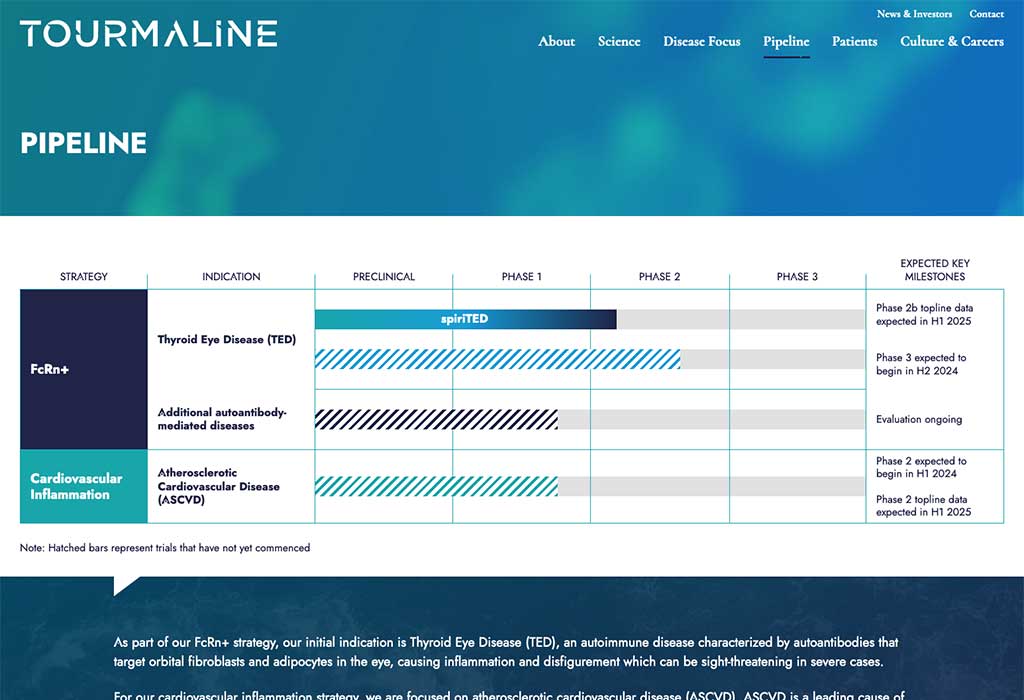Select the Thyroid Eye Disease (TED) indication
Image resolution: width=1024 pixels, height=700 pixels.
226,339
